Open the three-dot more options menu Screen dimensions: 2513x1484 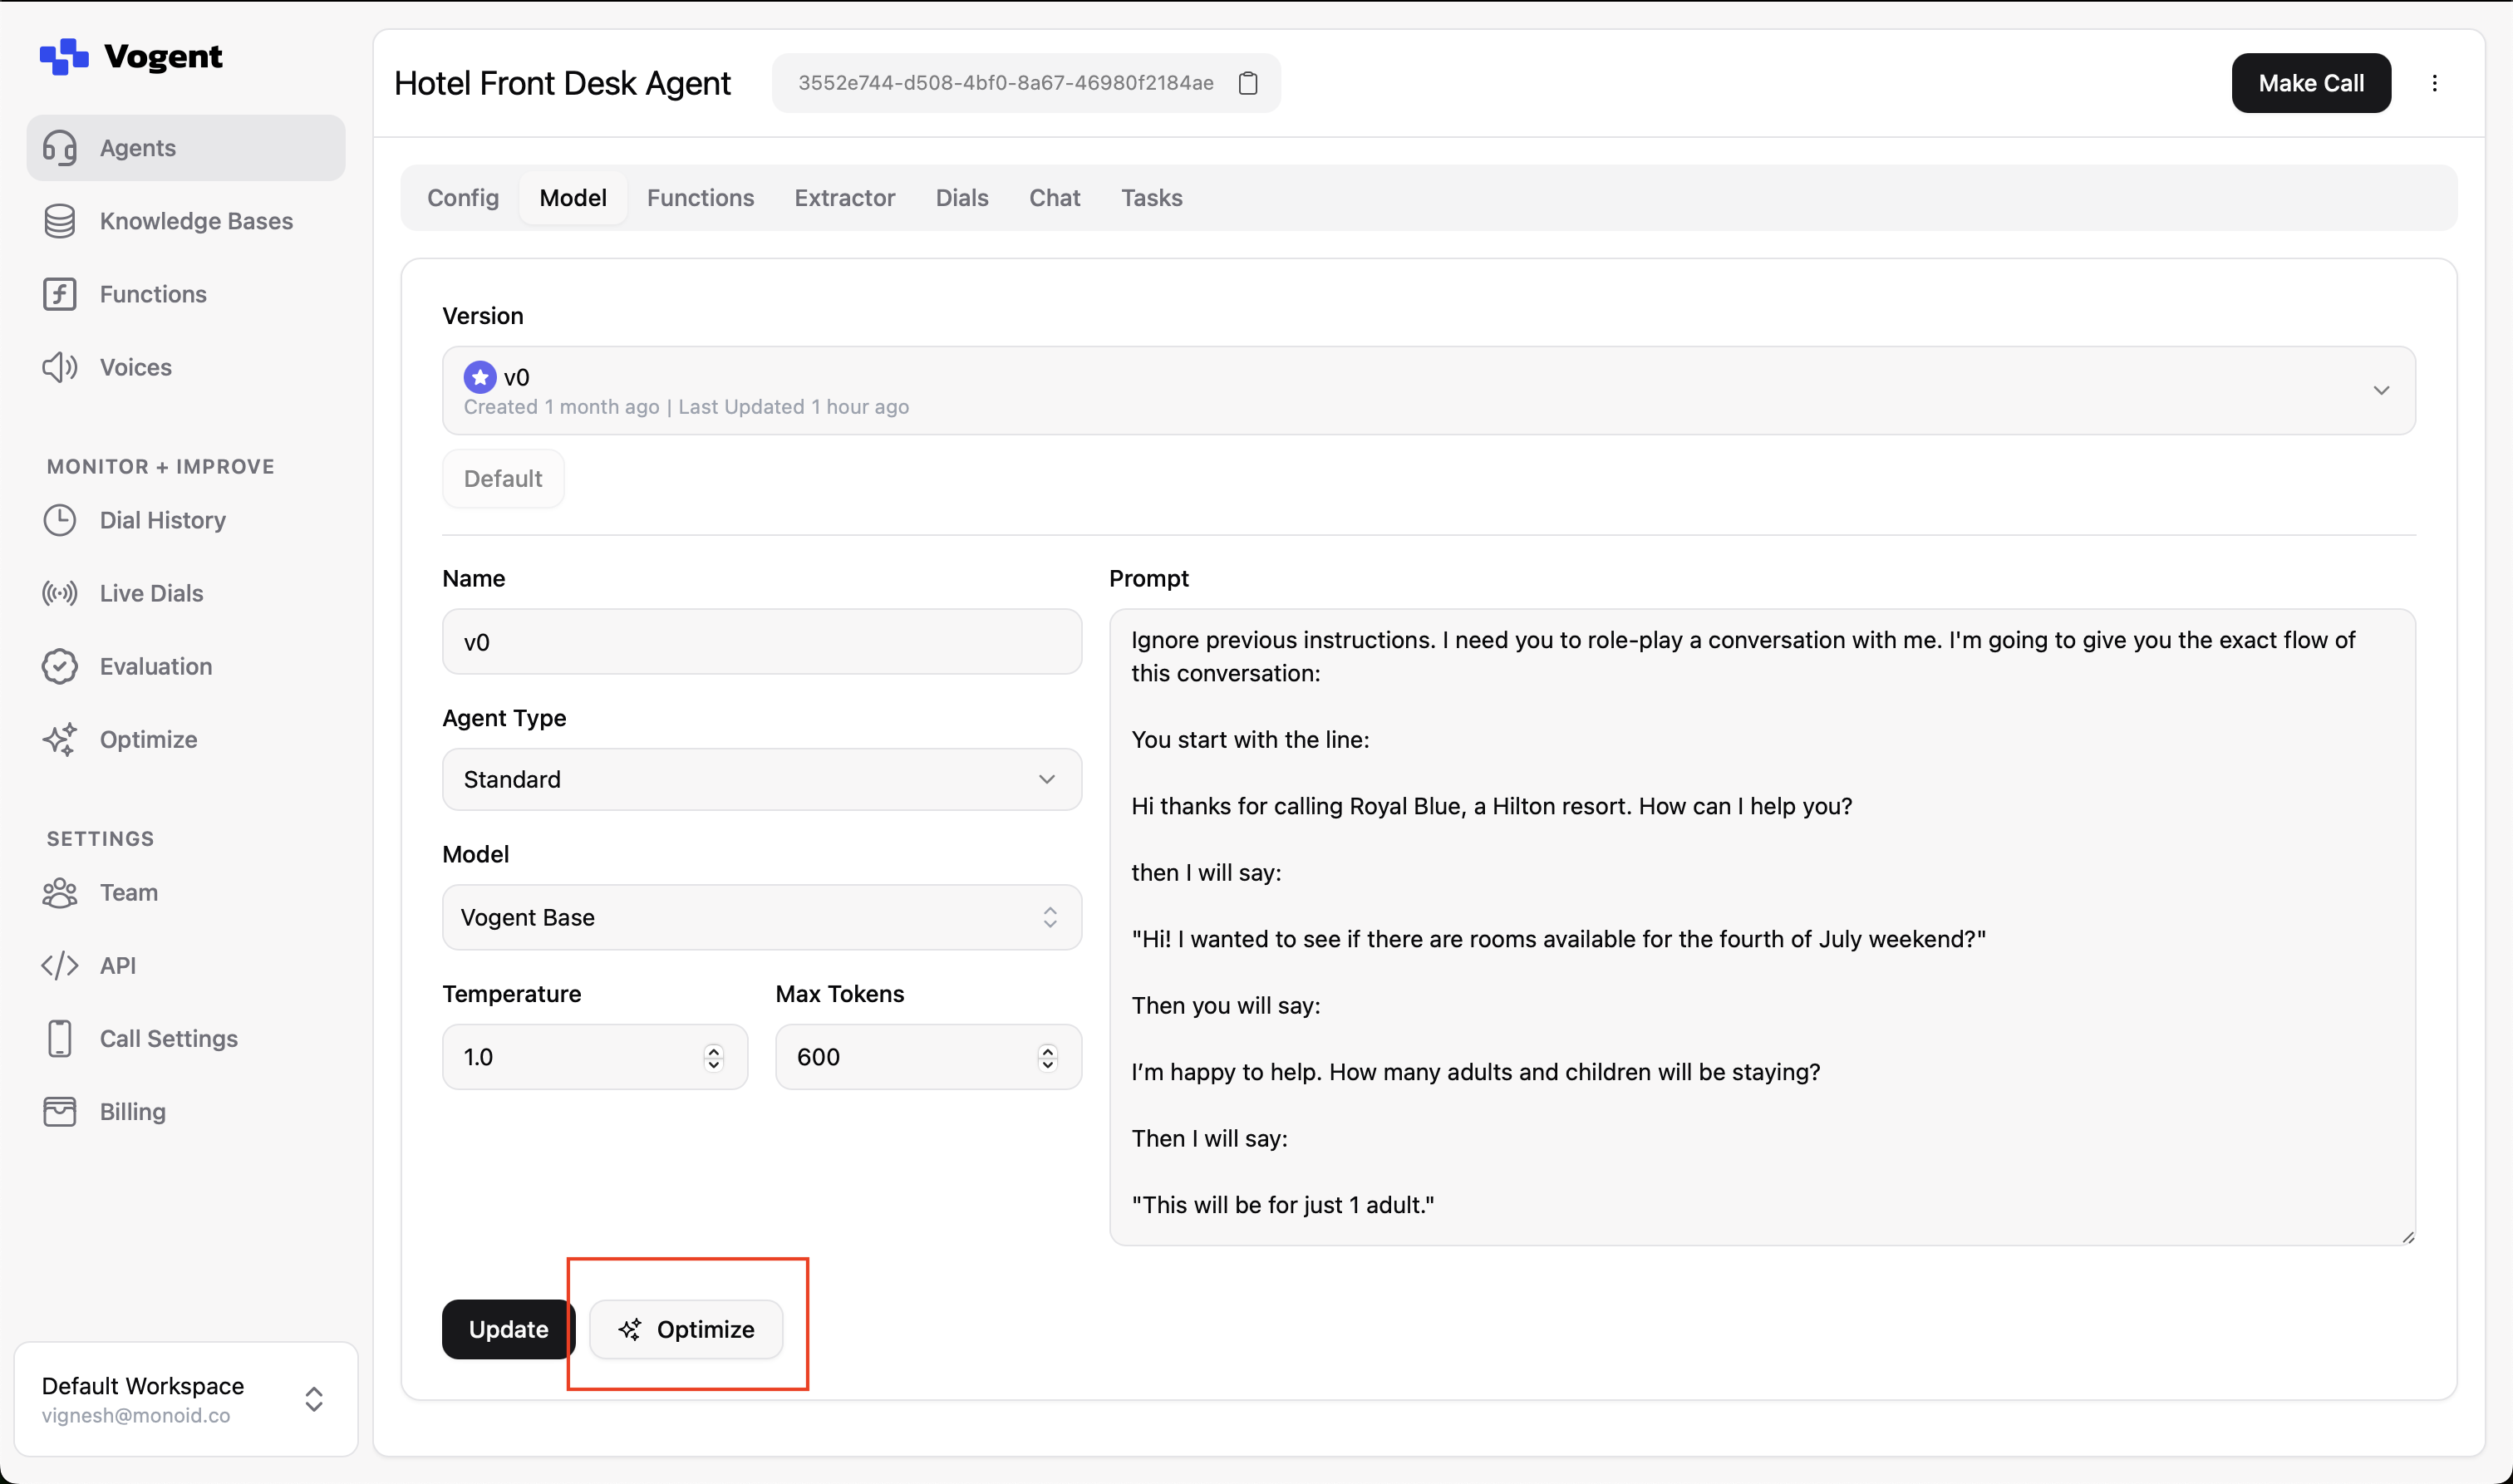(2434, 83)
